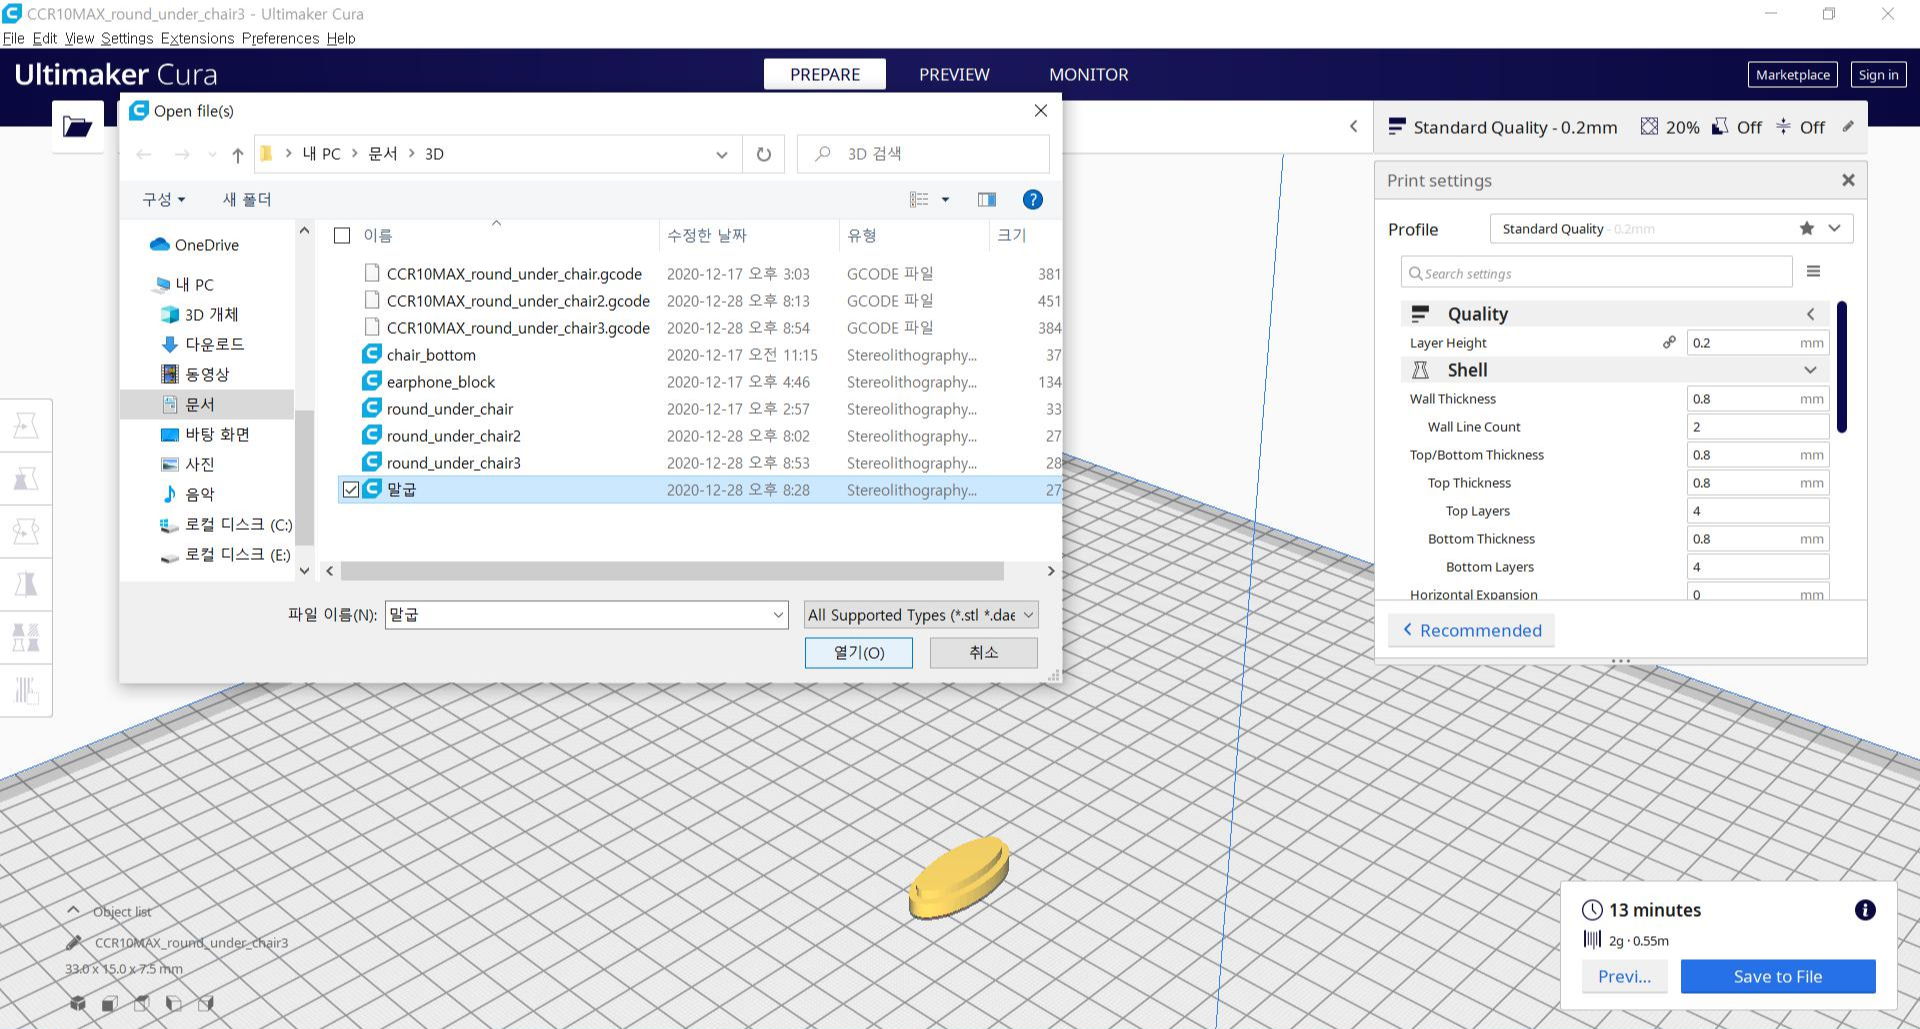Close the Print settings panel

(x=1848, y=180)
